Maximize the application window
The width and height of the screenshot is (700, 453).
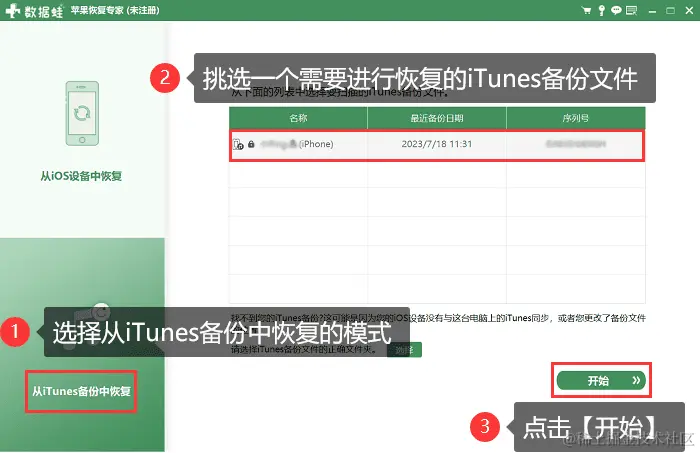point(670,10)
